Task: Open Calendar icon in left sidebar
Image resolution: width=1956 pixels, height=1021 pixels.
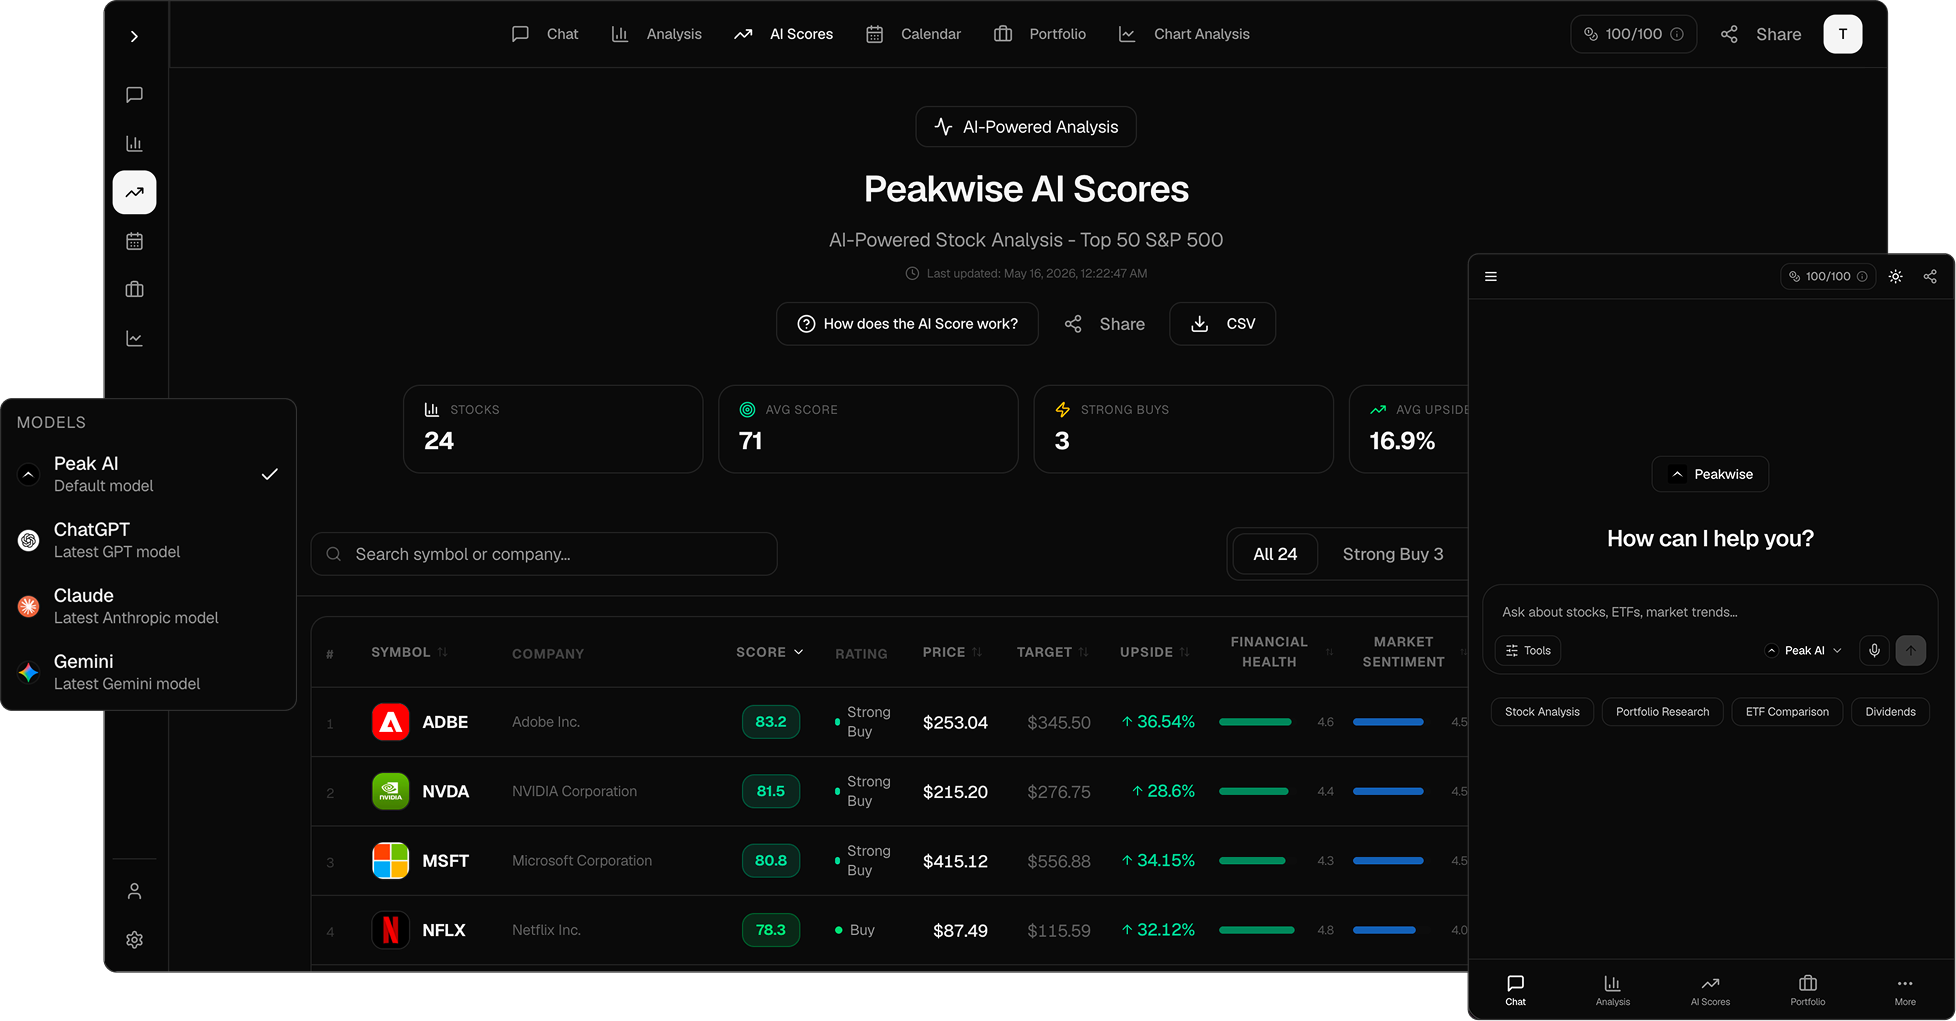Action: 134,241
